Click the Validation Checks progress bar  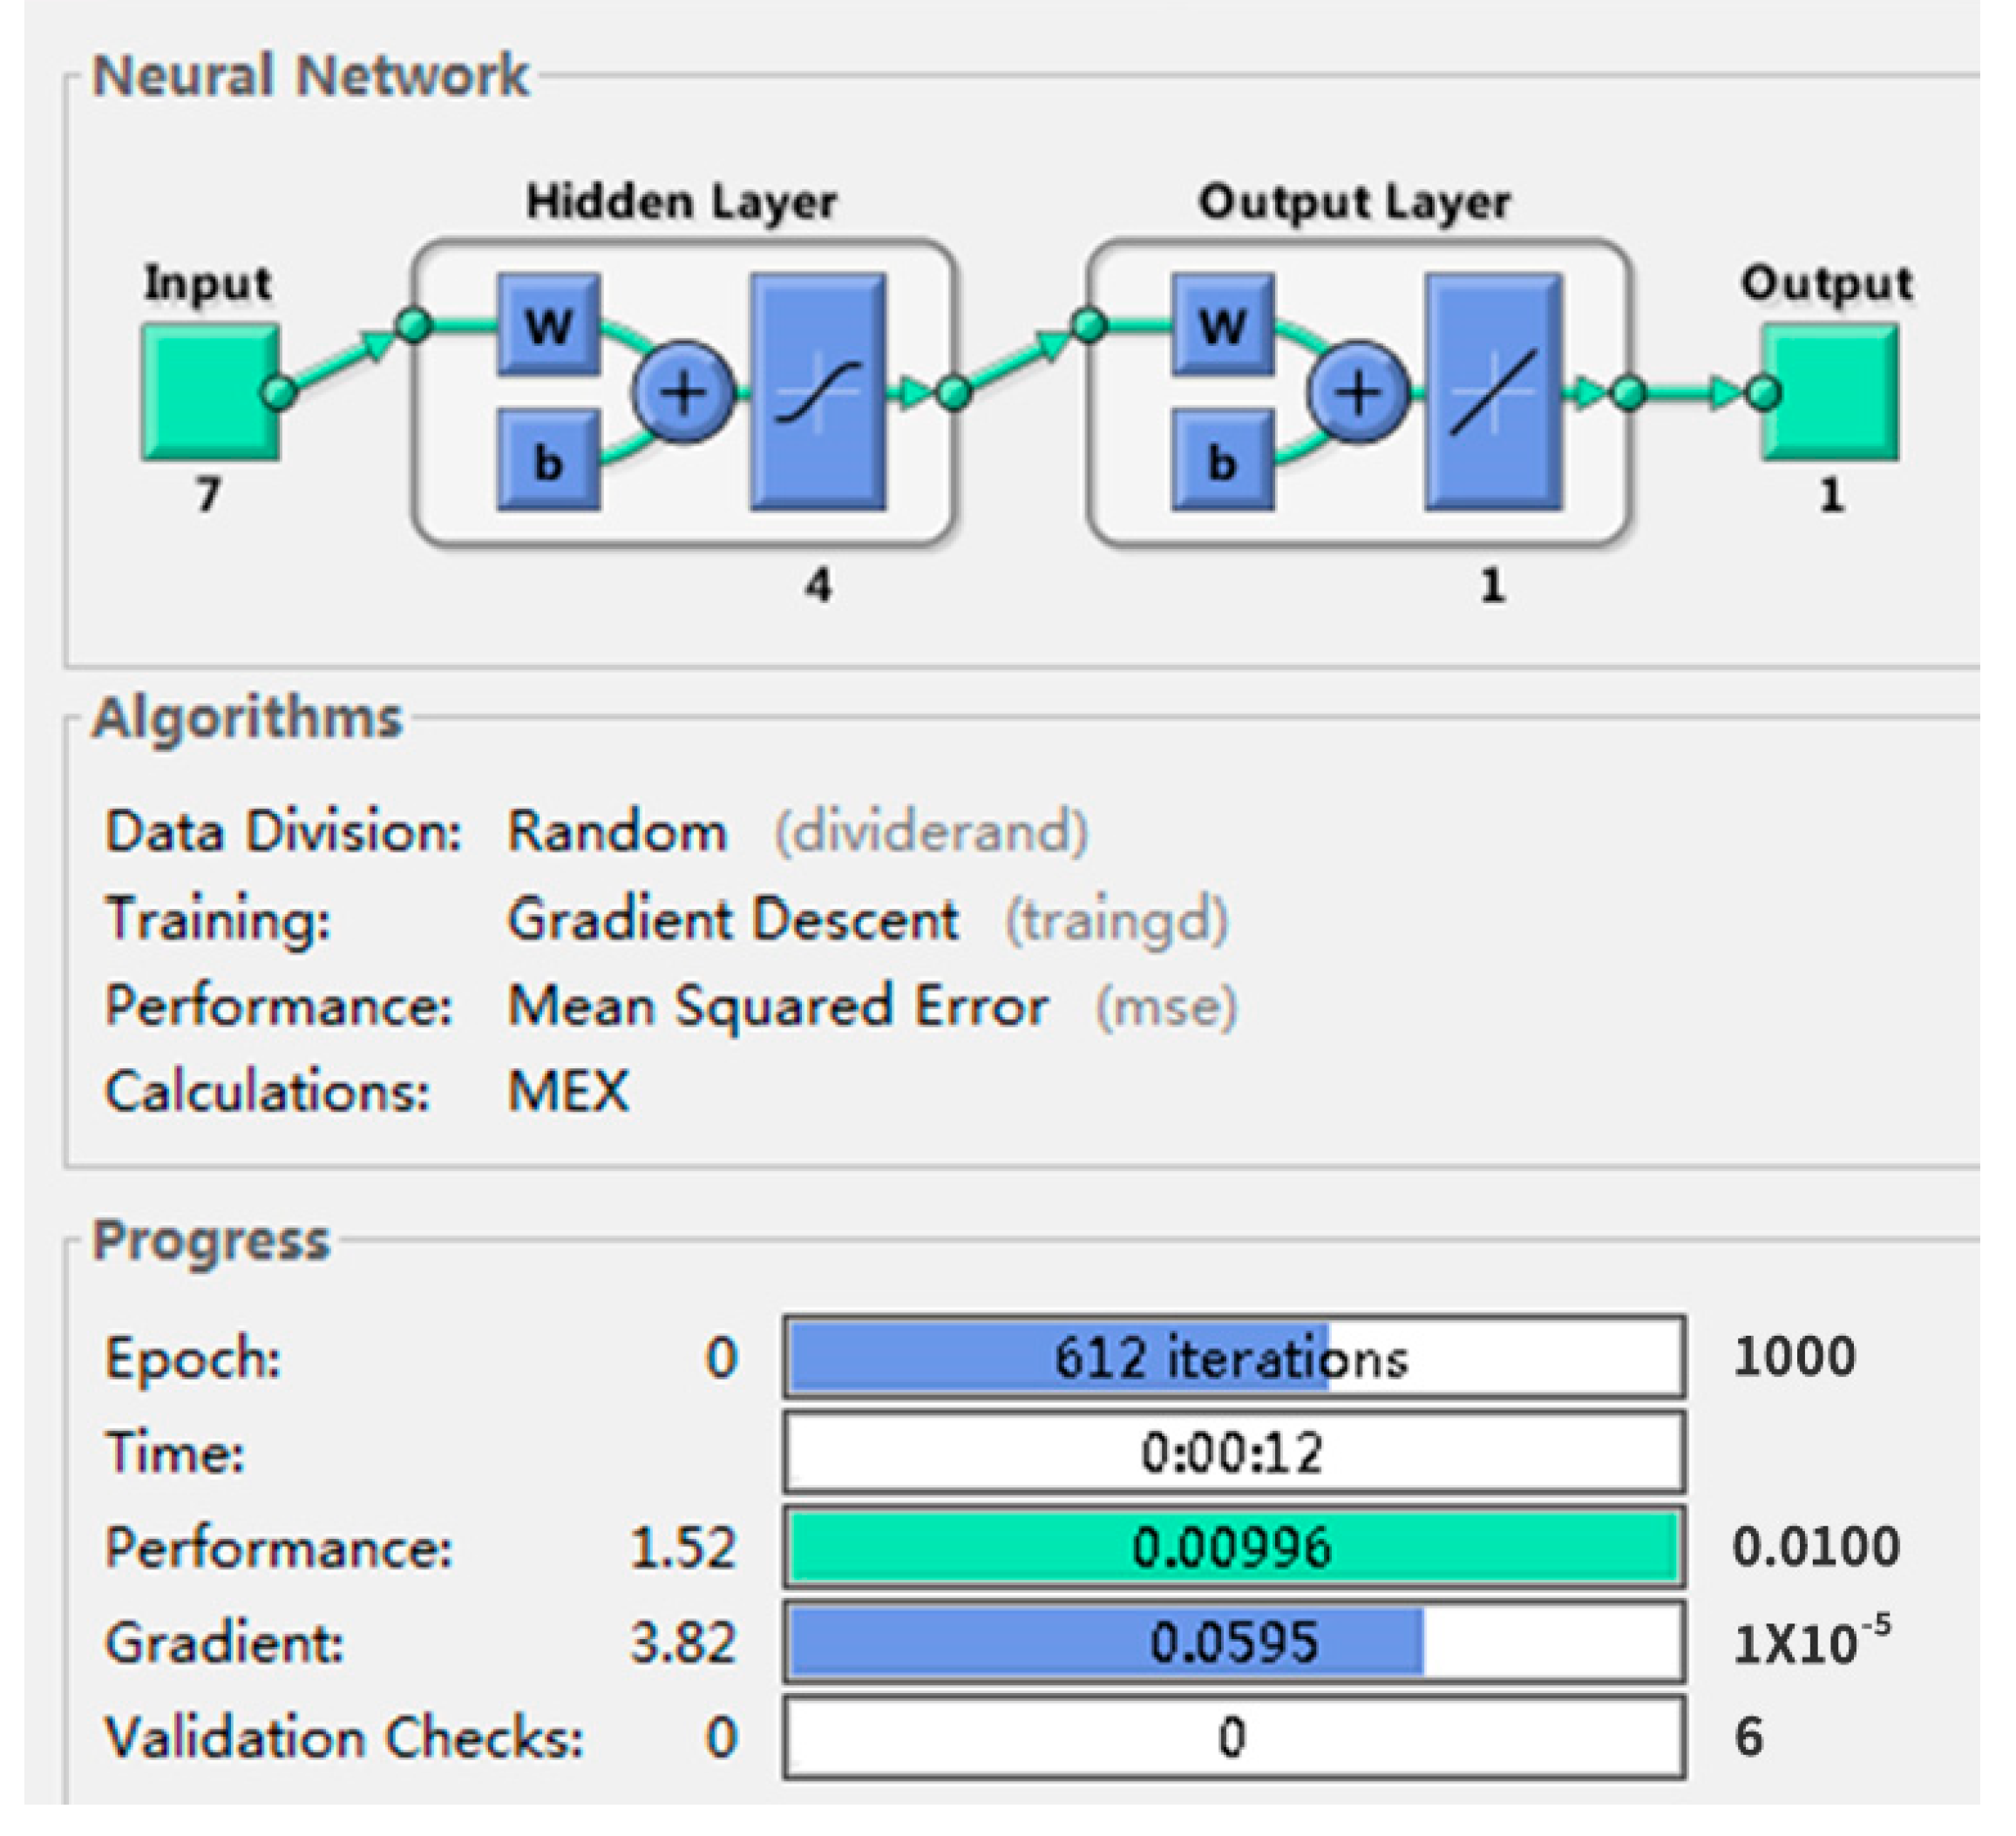coord(1233,1737)
